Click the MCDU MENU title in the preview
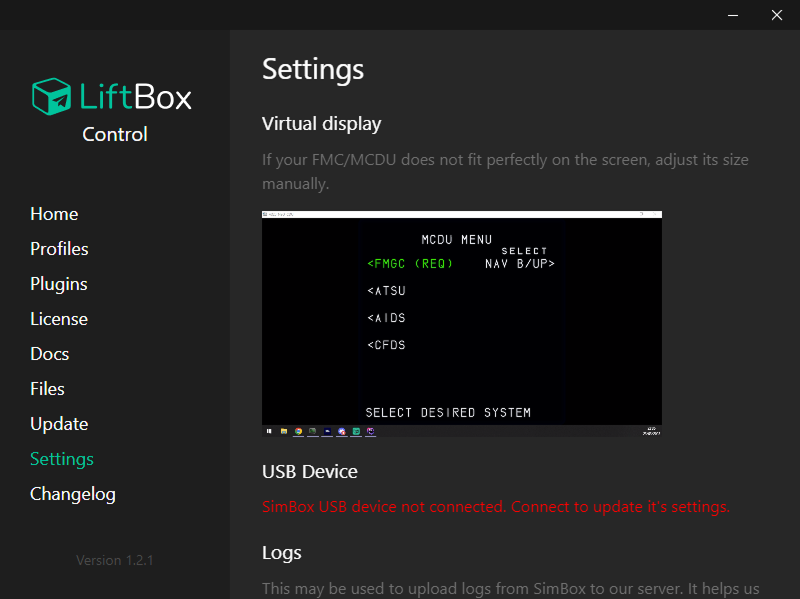The image size is (800, 599). (x=457, y=240)
